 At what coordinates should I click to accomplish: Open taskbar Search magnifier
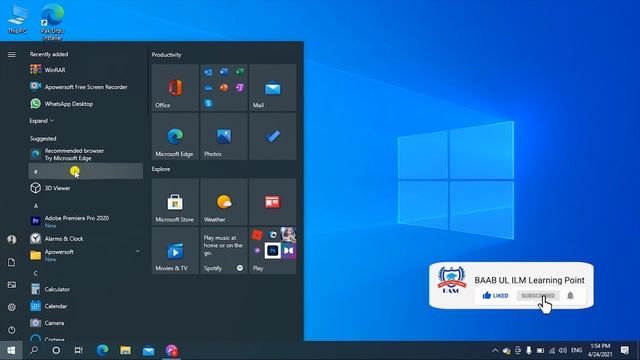coord(34,350)
